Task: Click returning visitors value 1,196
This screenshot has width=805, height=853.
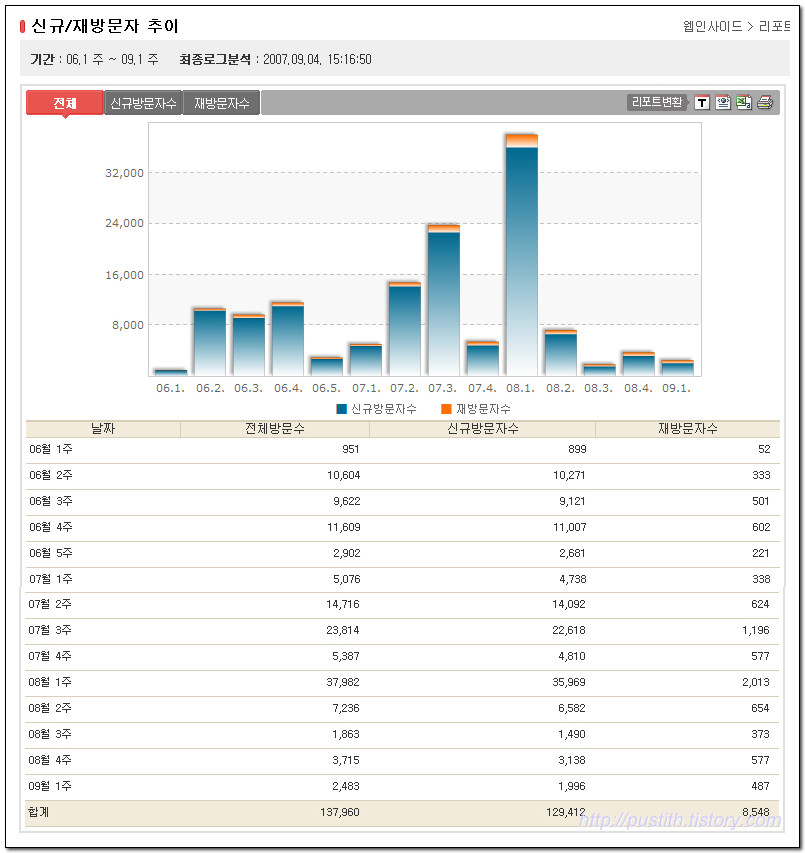Action: click(x=756, y=631)
